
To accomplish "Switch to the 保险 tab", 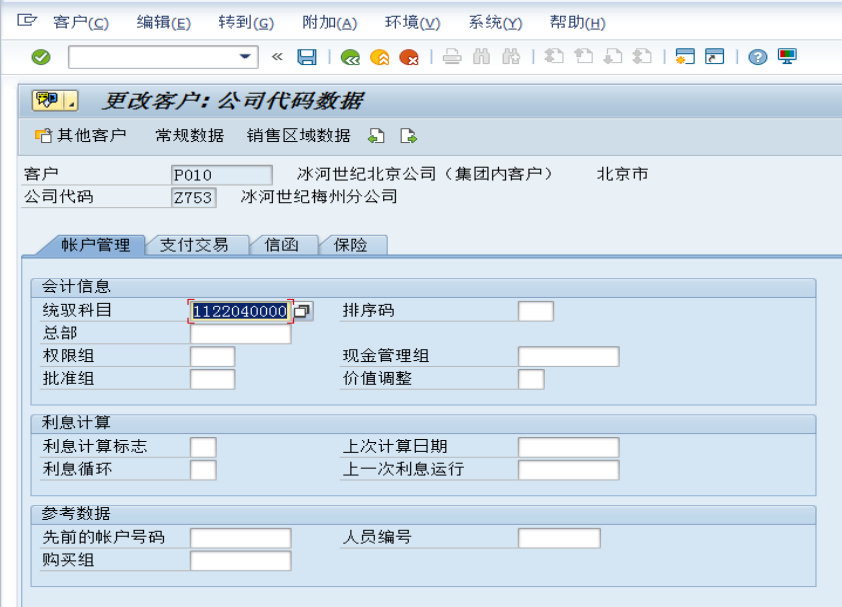I will click(350, 245).
